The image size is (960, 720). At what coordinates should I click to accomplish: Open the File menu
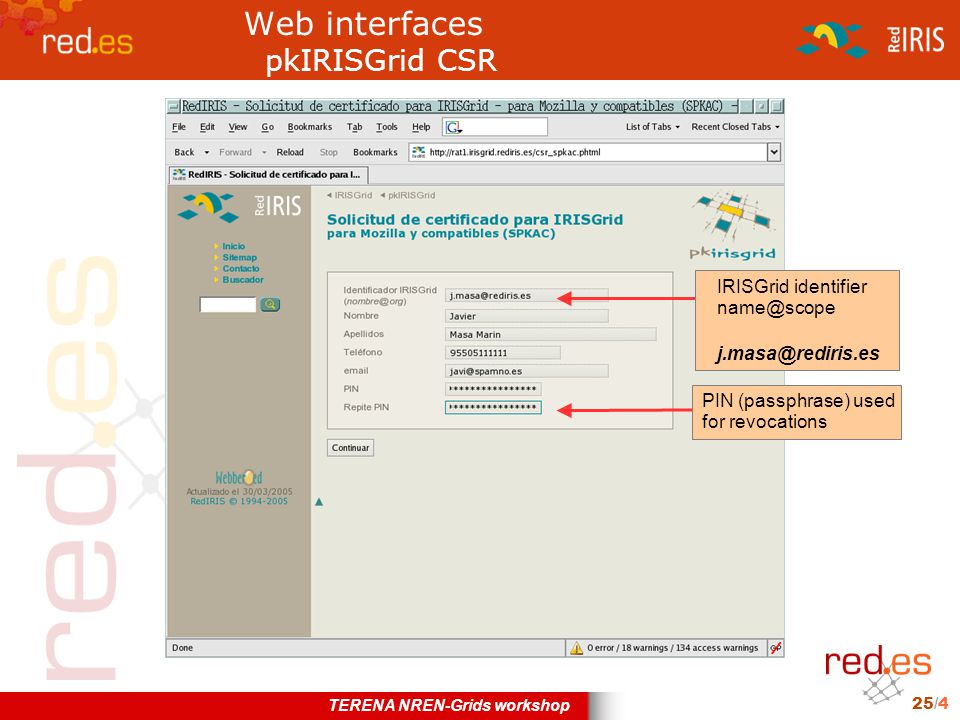[x=179, y=127]
